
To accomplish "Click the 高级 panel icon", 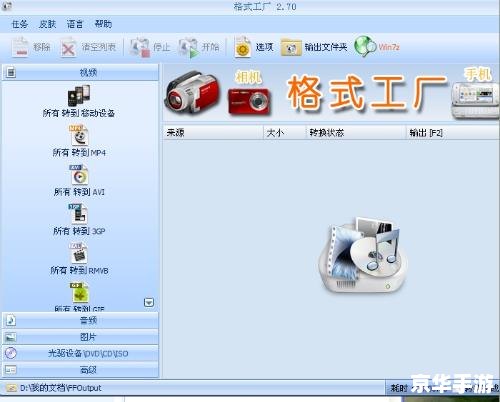I will click(x=11, y=370).
